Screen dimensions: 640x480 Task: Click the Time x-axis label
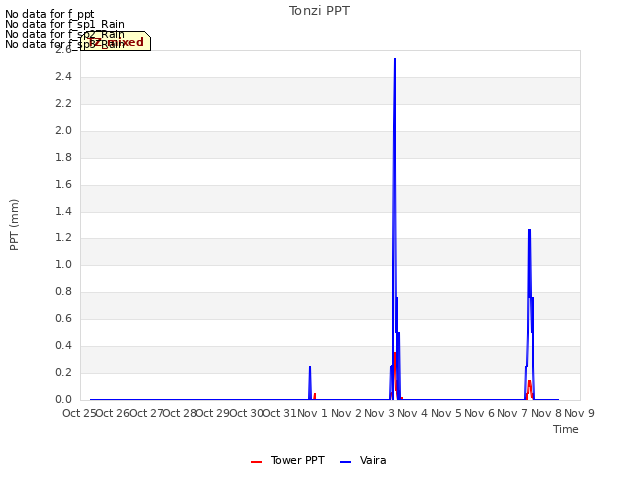coord(565,429)
